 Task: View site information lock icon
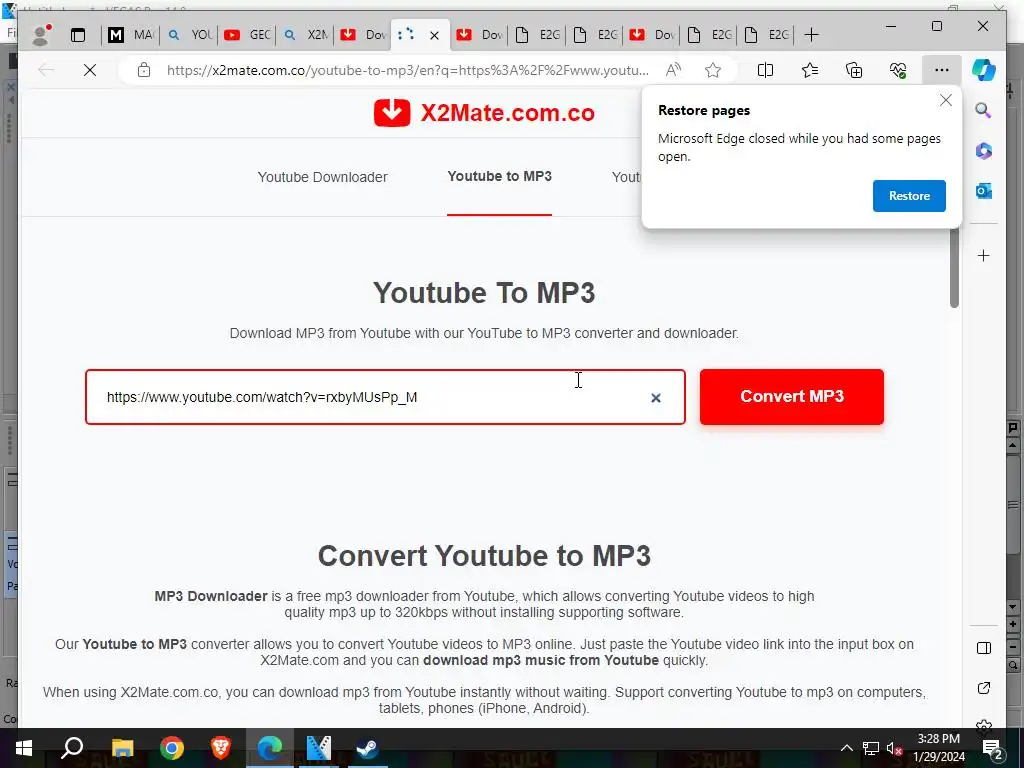(x=144, y=70)
